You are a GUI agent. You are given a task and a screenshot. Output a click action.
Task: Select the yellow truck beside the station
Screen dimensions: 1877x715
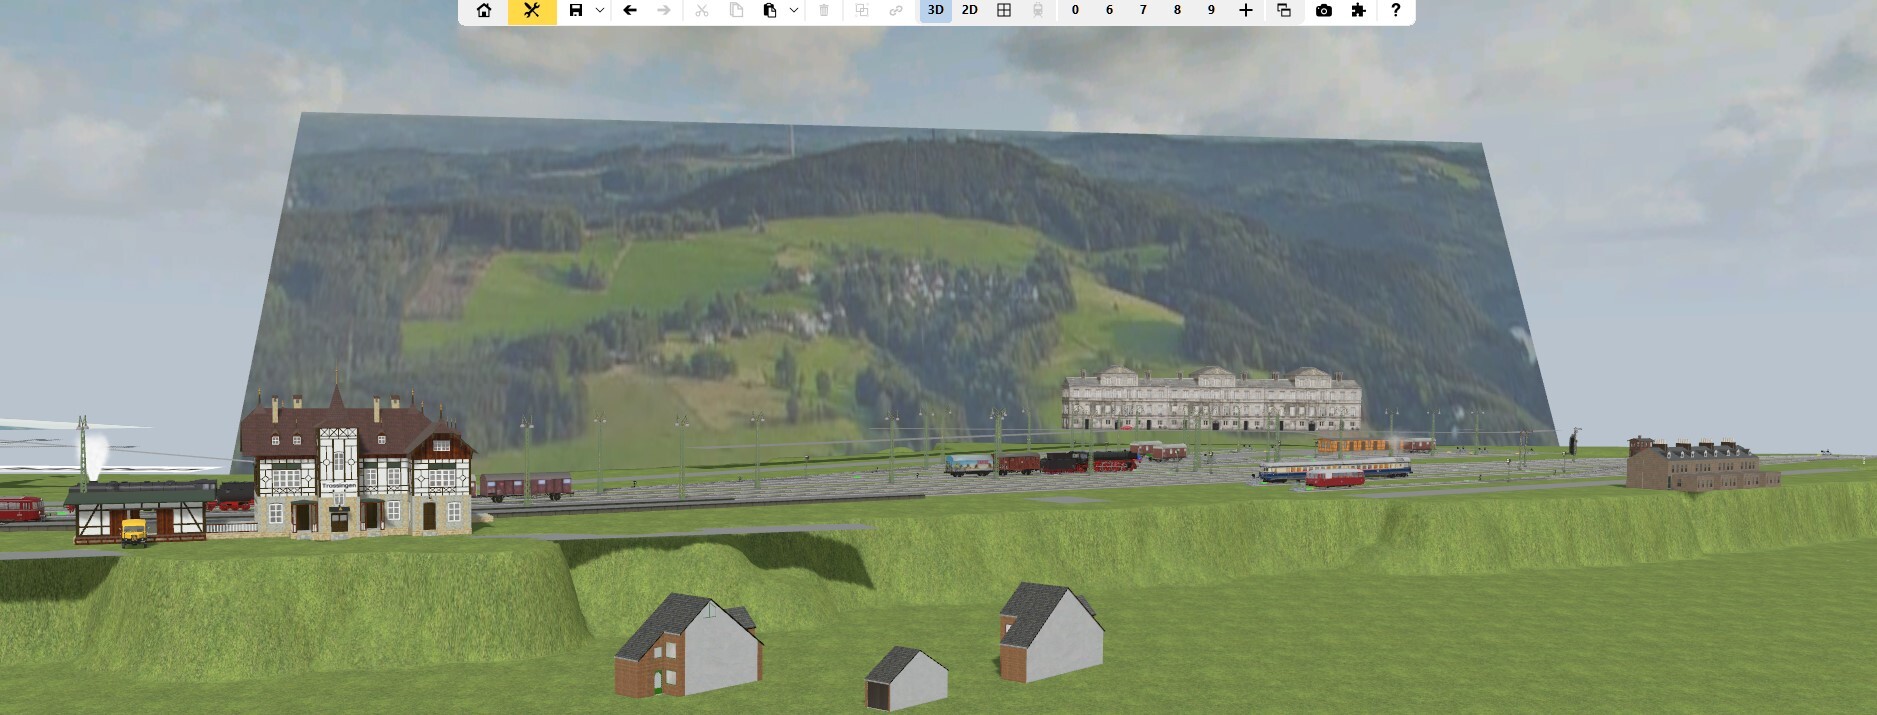(134, 532)
